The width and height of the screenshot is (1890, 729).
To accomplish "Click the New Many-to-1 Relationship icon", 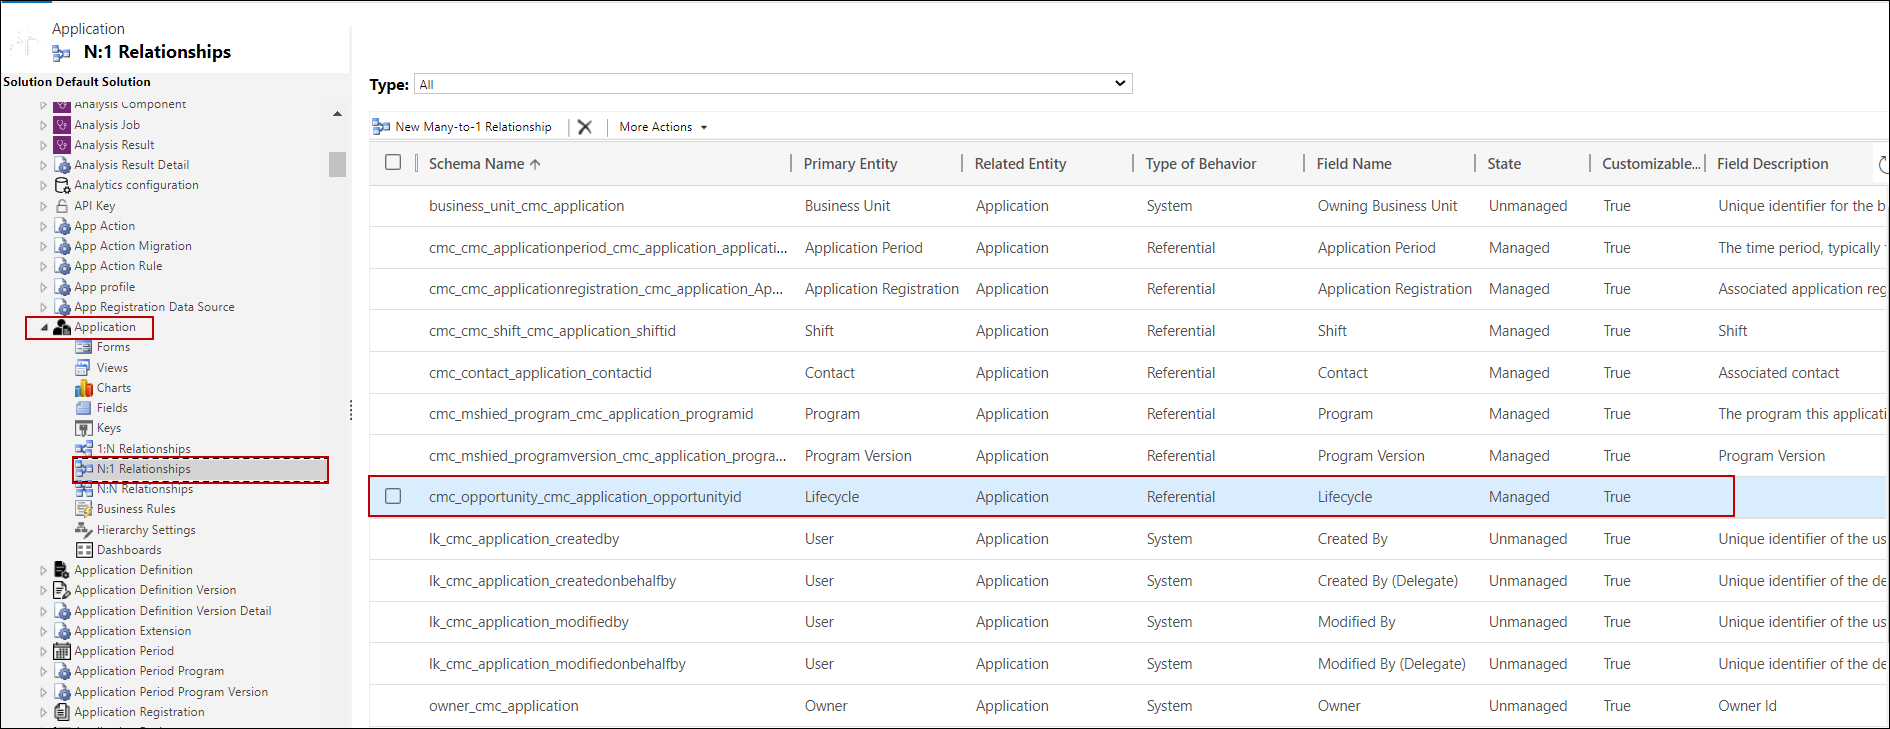I will [x=381, y=127].
